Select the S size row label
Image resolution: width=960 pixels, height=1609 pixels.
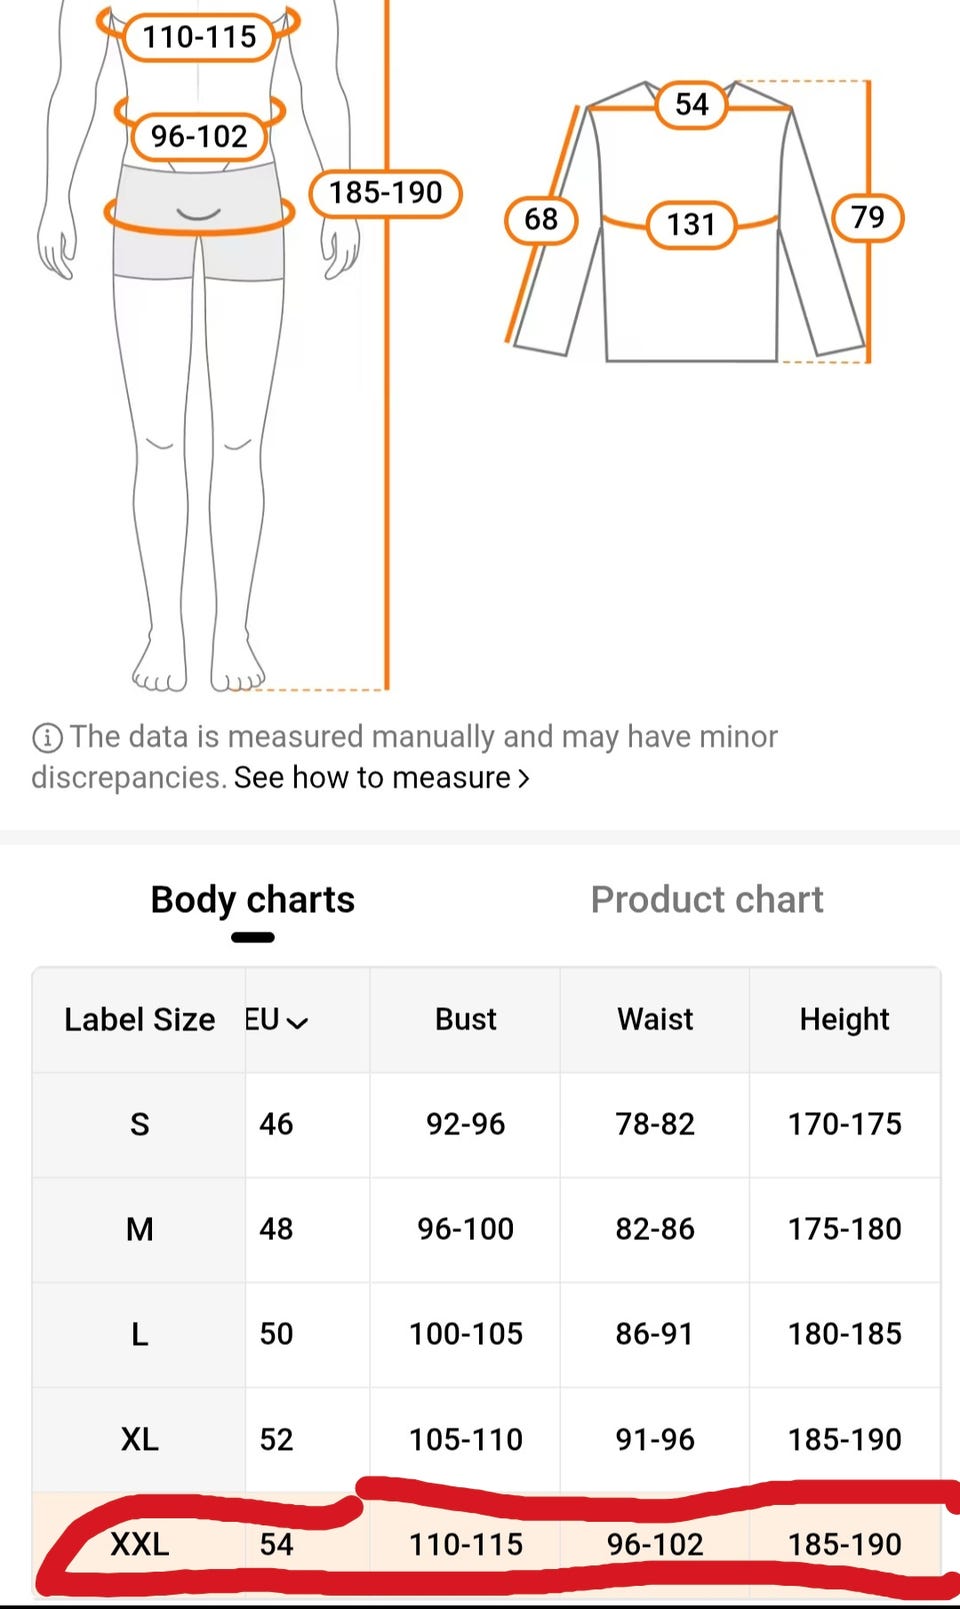[x=140, y=1125]
